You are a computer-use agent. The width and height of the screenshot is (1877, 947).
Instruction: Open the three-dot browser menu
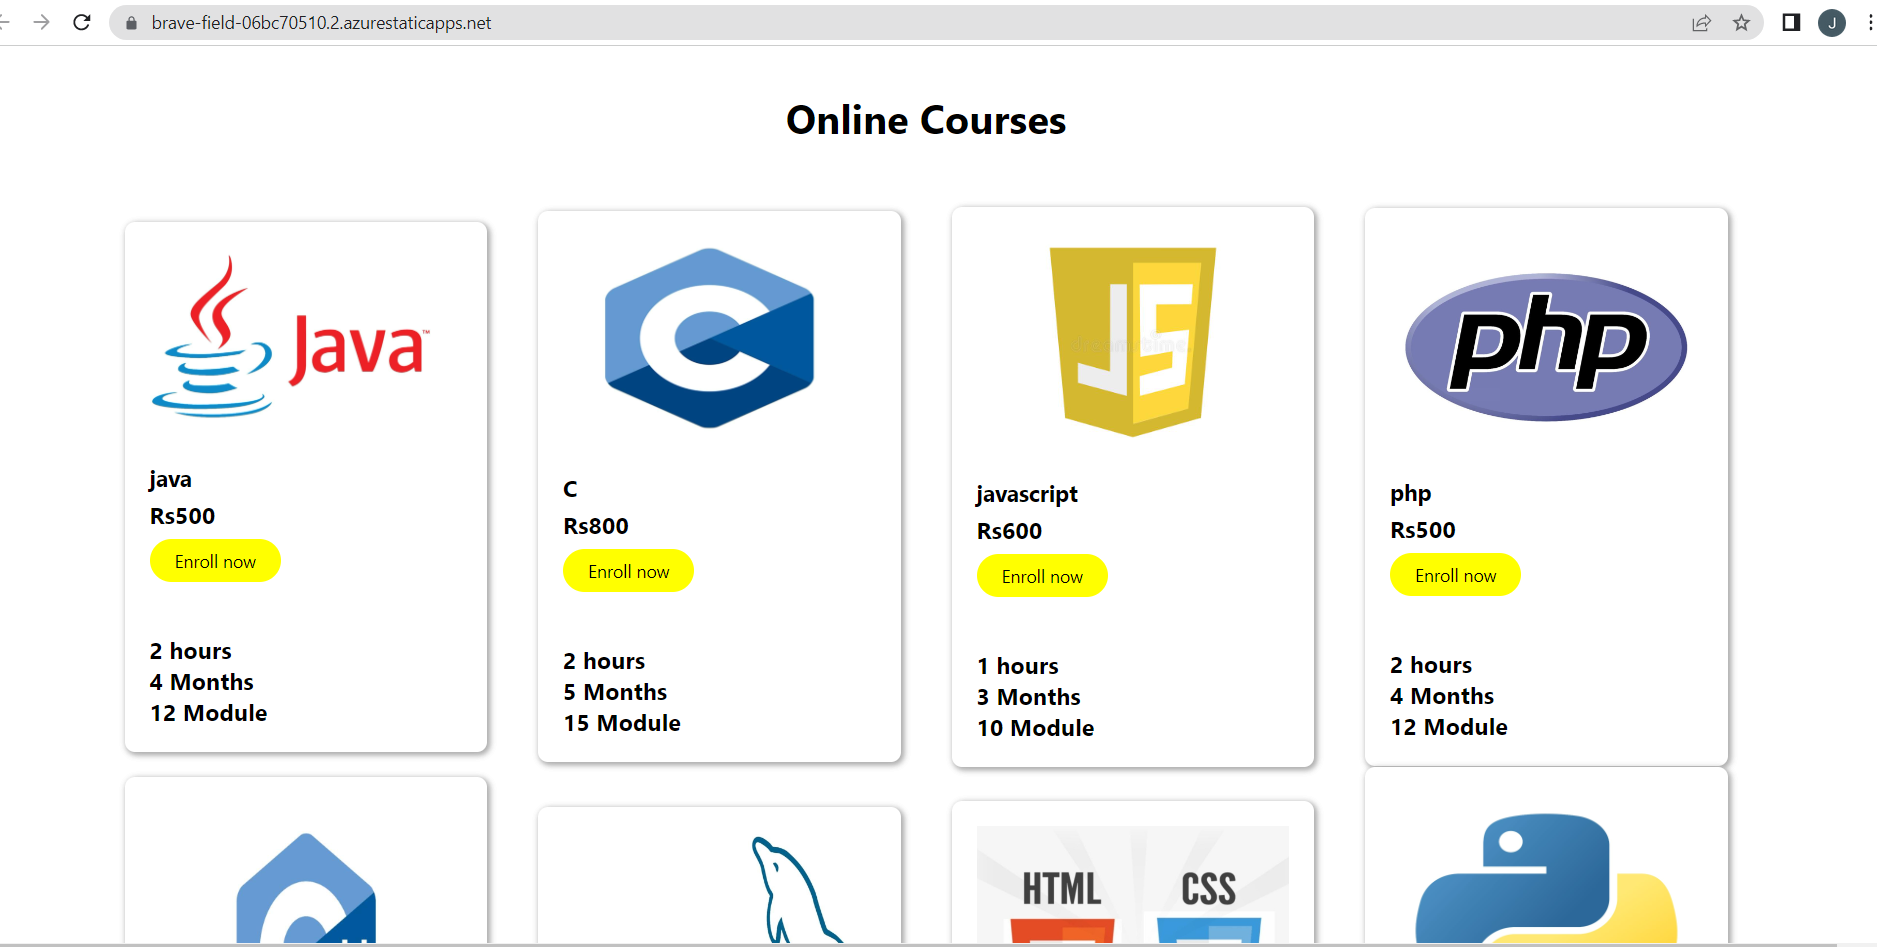pos(1872,22)
